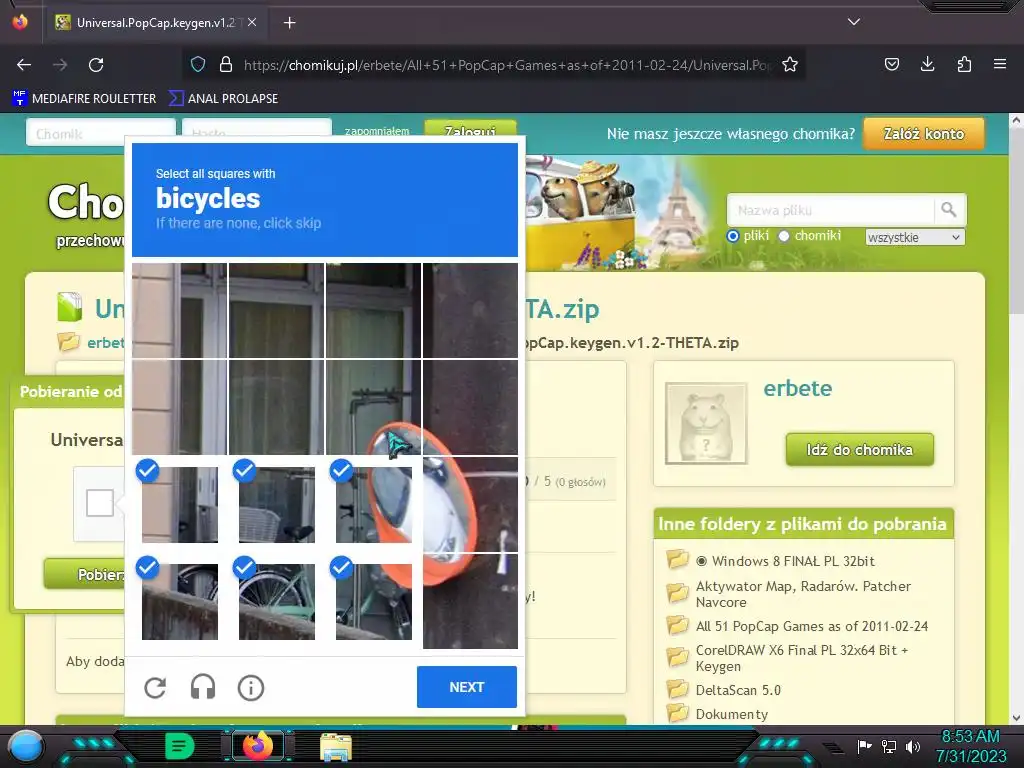Deselect the captcha tile showing the teal bike frame beside the mirror
The height and width of the screenshot is (768, 1024).
[374, 601]
